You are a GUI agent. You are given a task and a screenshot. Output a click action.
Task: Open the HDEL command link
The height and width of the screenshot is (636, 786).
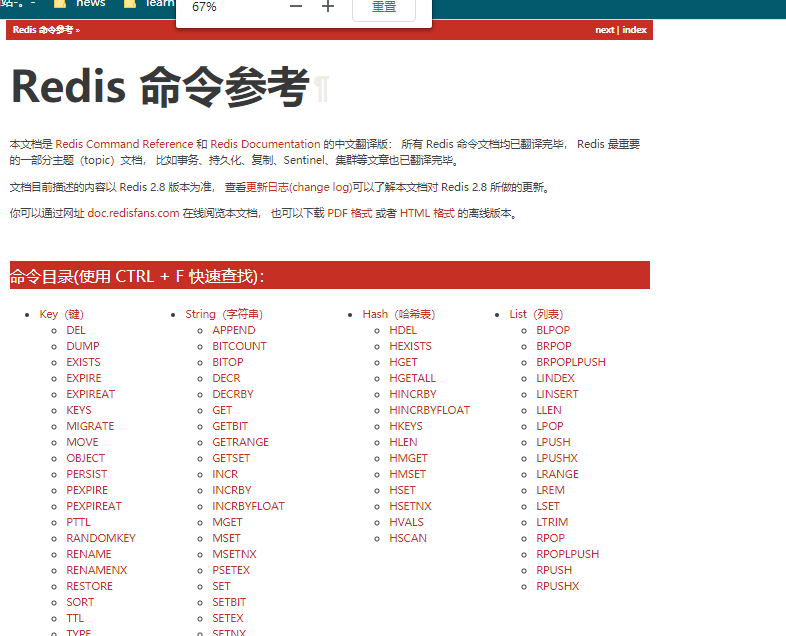(403, 330)
